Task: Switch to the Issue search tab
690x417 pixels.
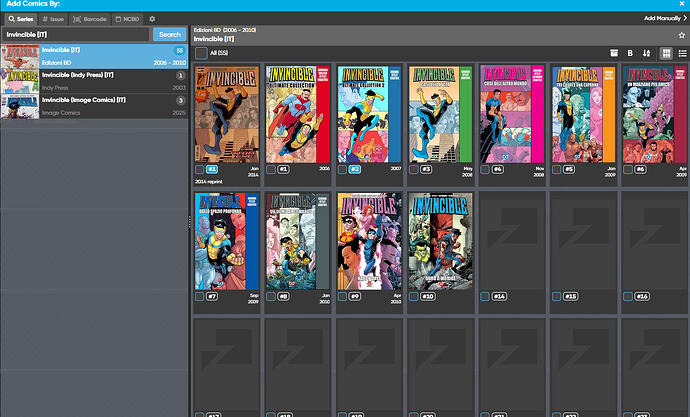Action: 53,19
